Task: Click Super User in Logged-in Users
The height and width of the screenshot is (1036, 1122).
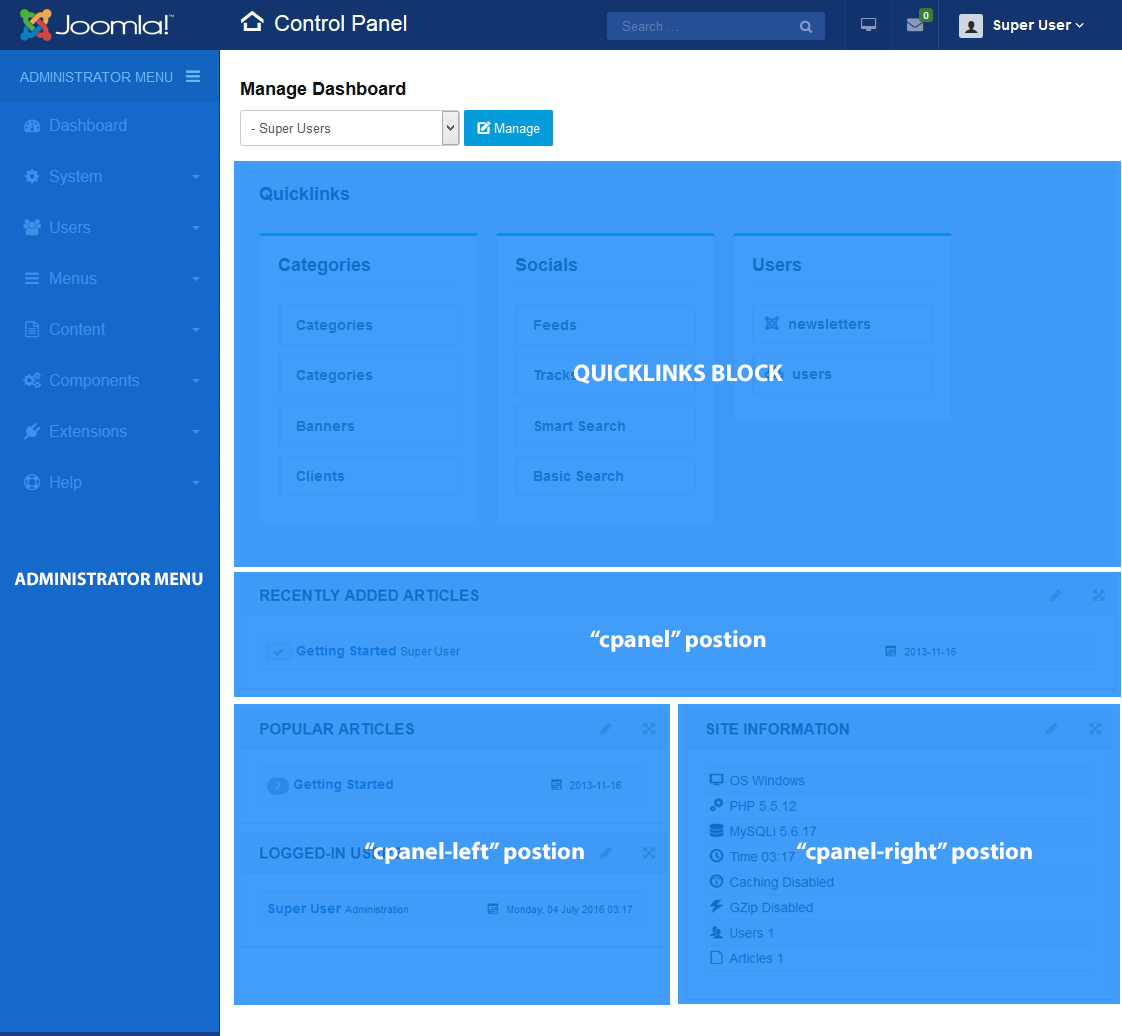Action: tap(304, 909)
